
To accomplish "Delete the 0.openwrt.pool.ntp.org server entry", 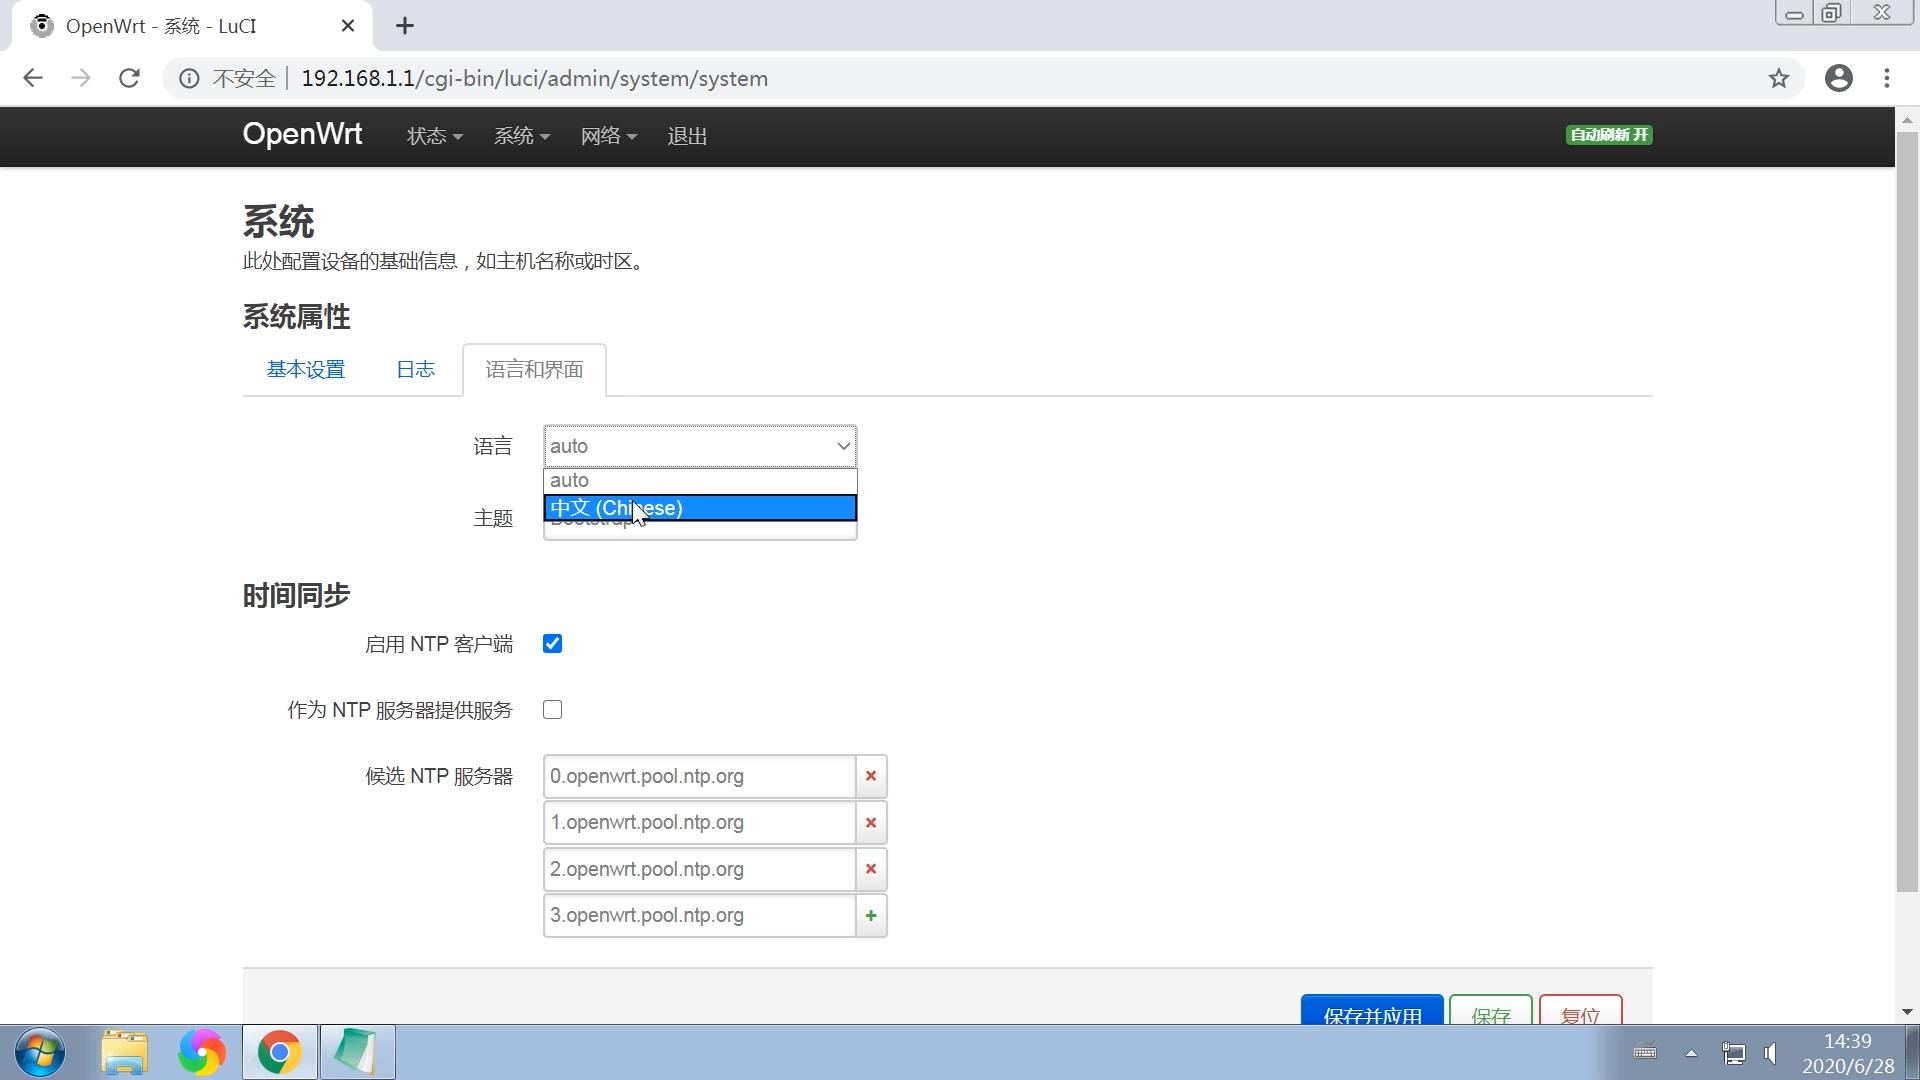I will (869, 776).
